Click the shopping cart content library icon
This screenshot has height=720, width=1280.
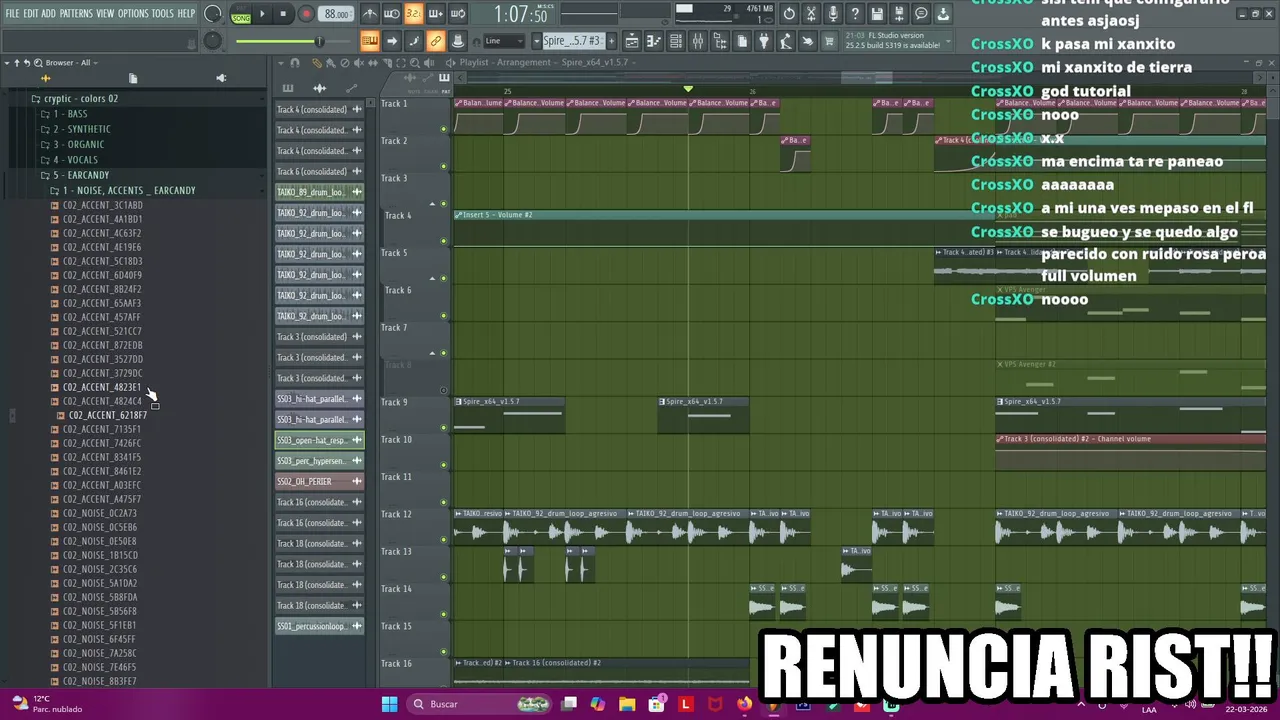click(828, 41)
